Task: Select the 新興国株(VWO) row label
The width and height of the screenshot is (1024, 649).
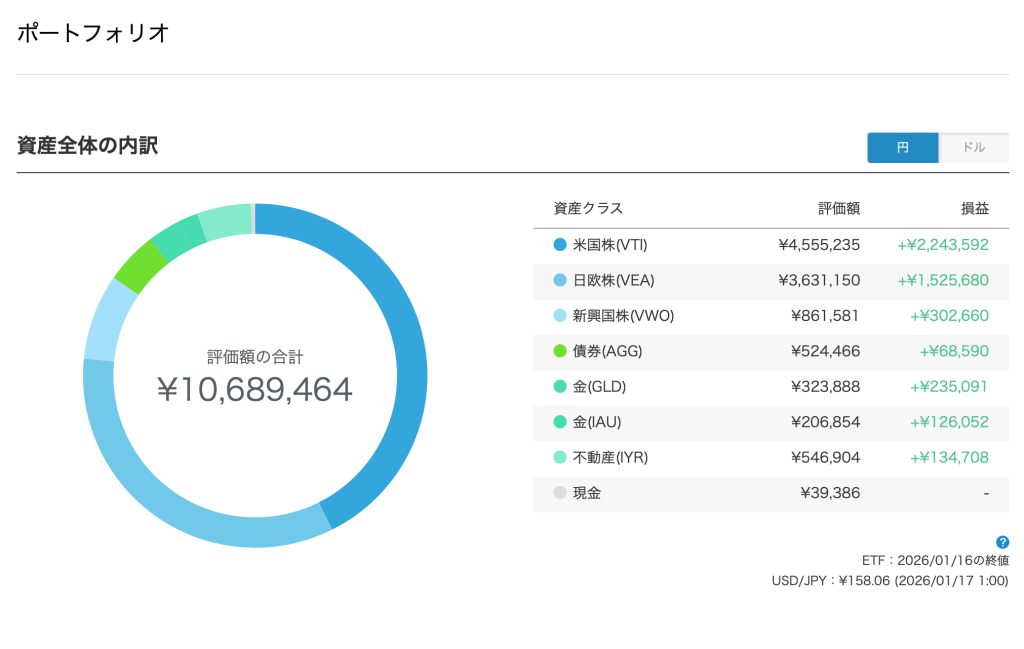Action: tap(623, 316)
